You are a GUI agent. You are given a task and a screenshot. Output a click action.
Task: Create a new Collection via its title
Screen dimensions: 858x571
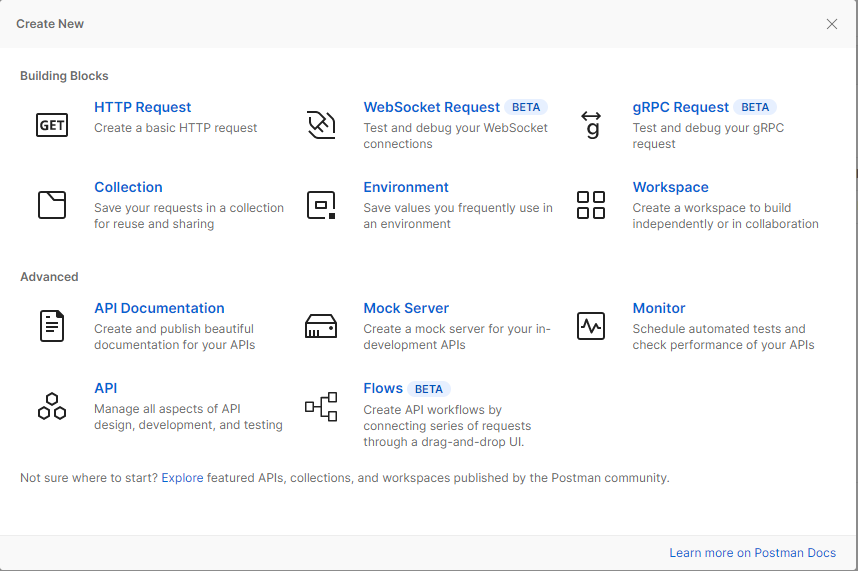(x=129, y=187)
